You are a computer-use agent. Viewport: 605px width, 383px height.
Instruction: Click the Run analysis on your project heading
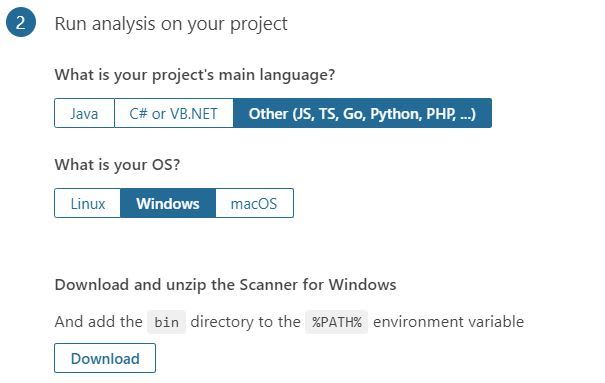coord(171,24)
